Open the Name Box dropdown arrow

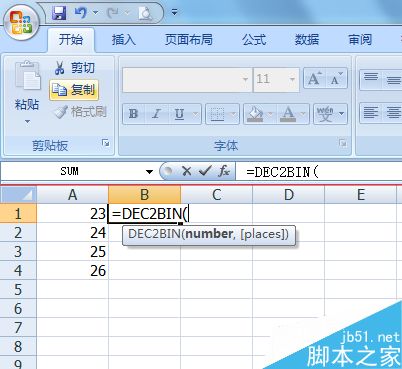coord(149,172)
